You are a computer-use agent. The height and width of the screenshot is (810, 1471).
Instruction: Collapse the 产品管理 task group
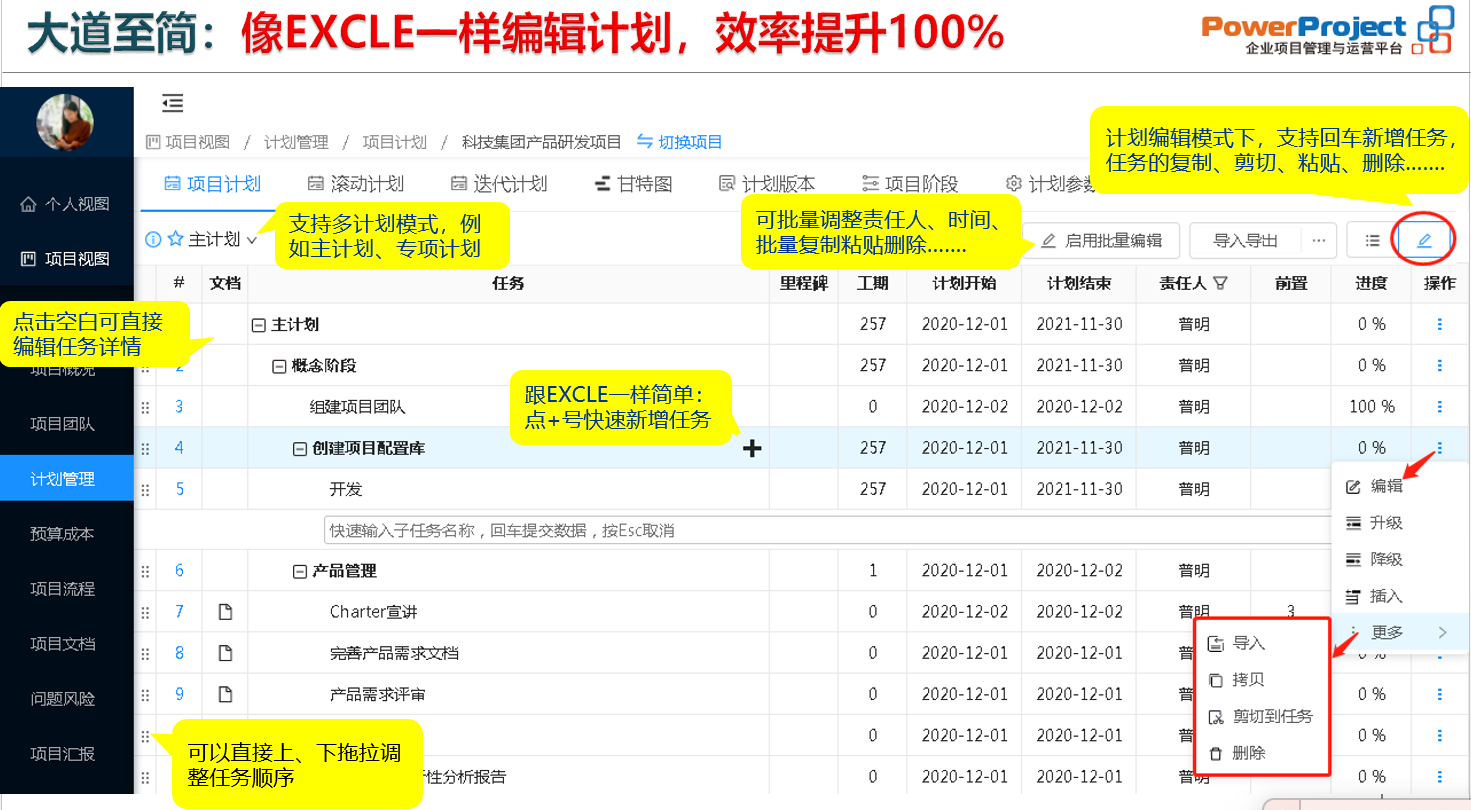[299, 571]
